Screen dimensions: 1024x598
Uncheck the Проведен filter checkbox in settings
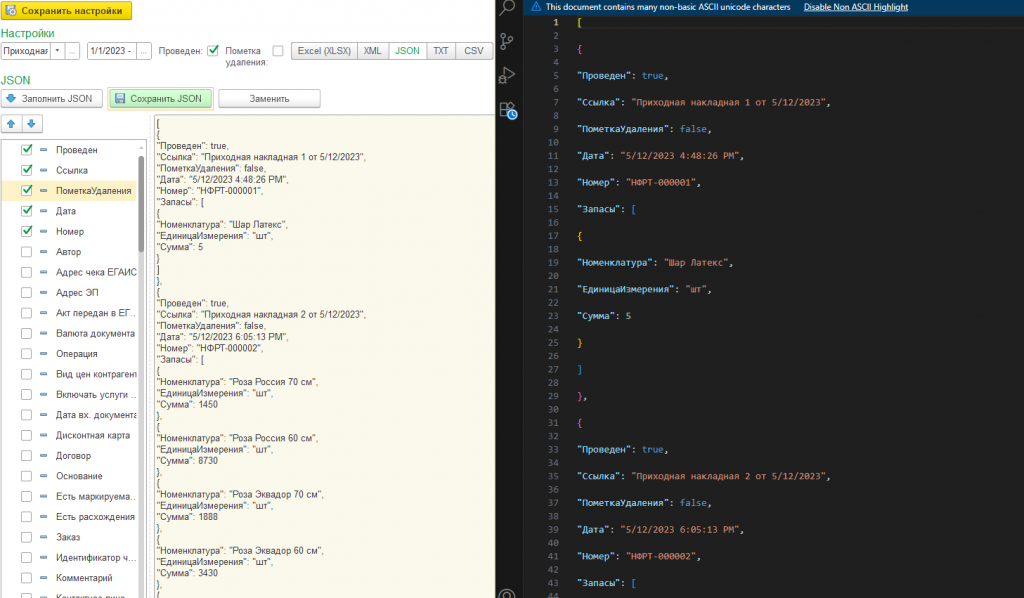click(213, 51)
